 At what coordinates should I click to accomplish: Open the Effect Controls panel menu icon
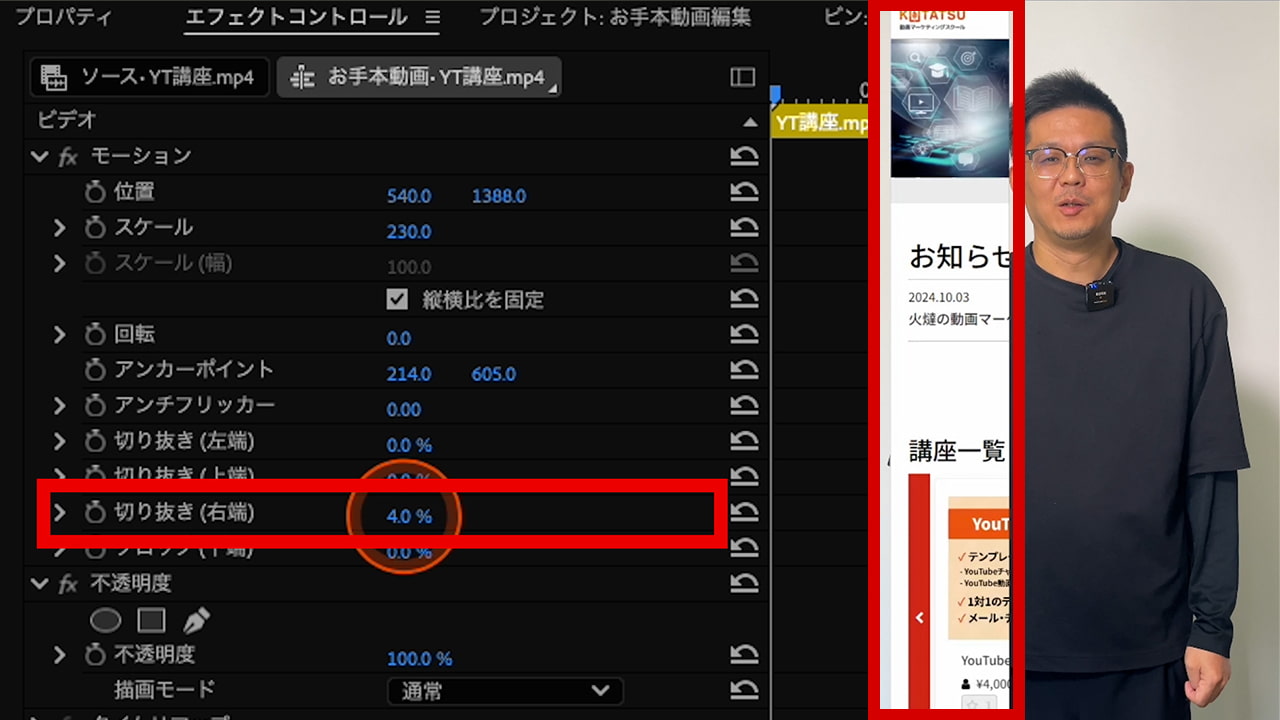point(432,17)
